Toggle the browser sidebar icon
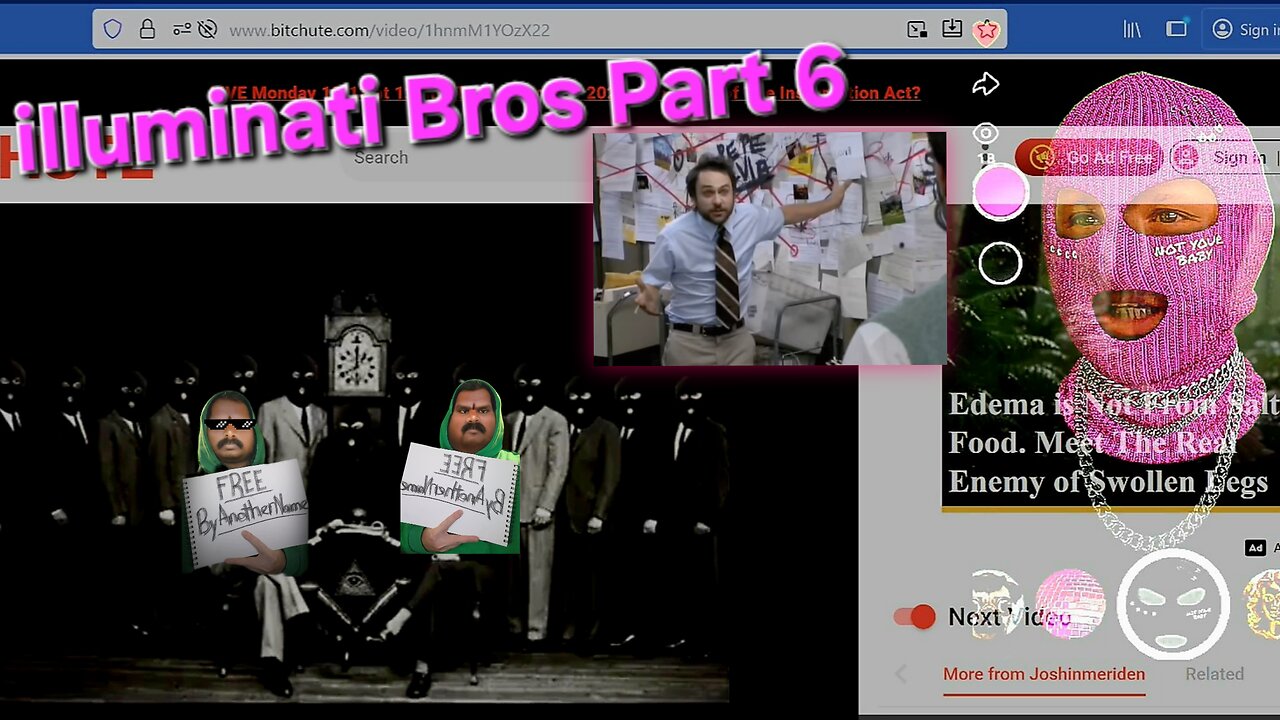Screen dimensions: 1280x720 click(x=1177, y=30)
